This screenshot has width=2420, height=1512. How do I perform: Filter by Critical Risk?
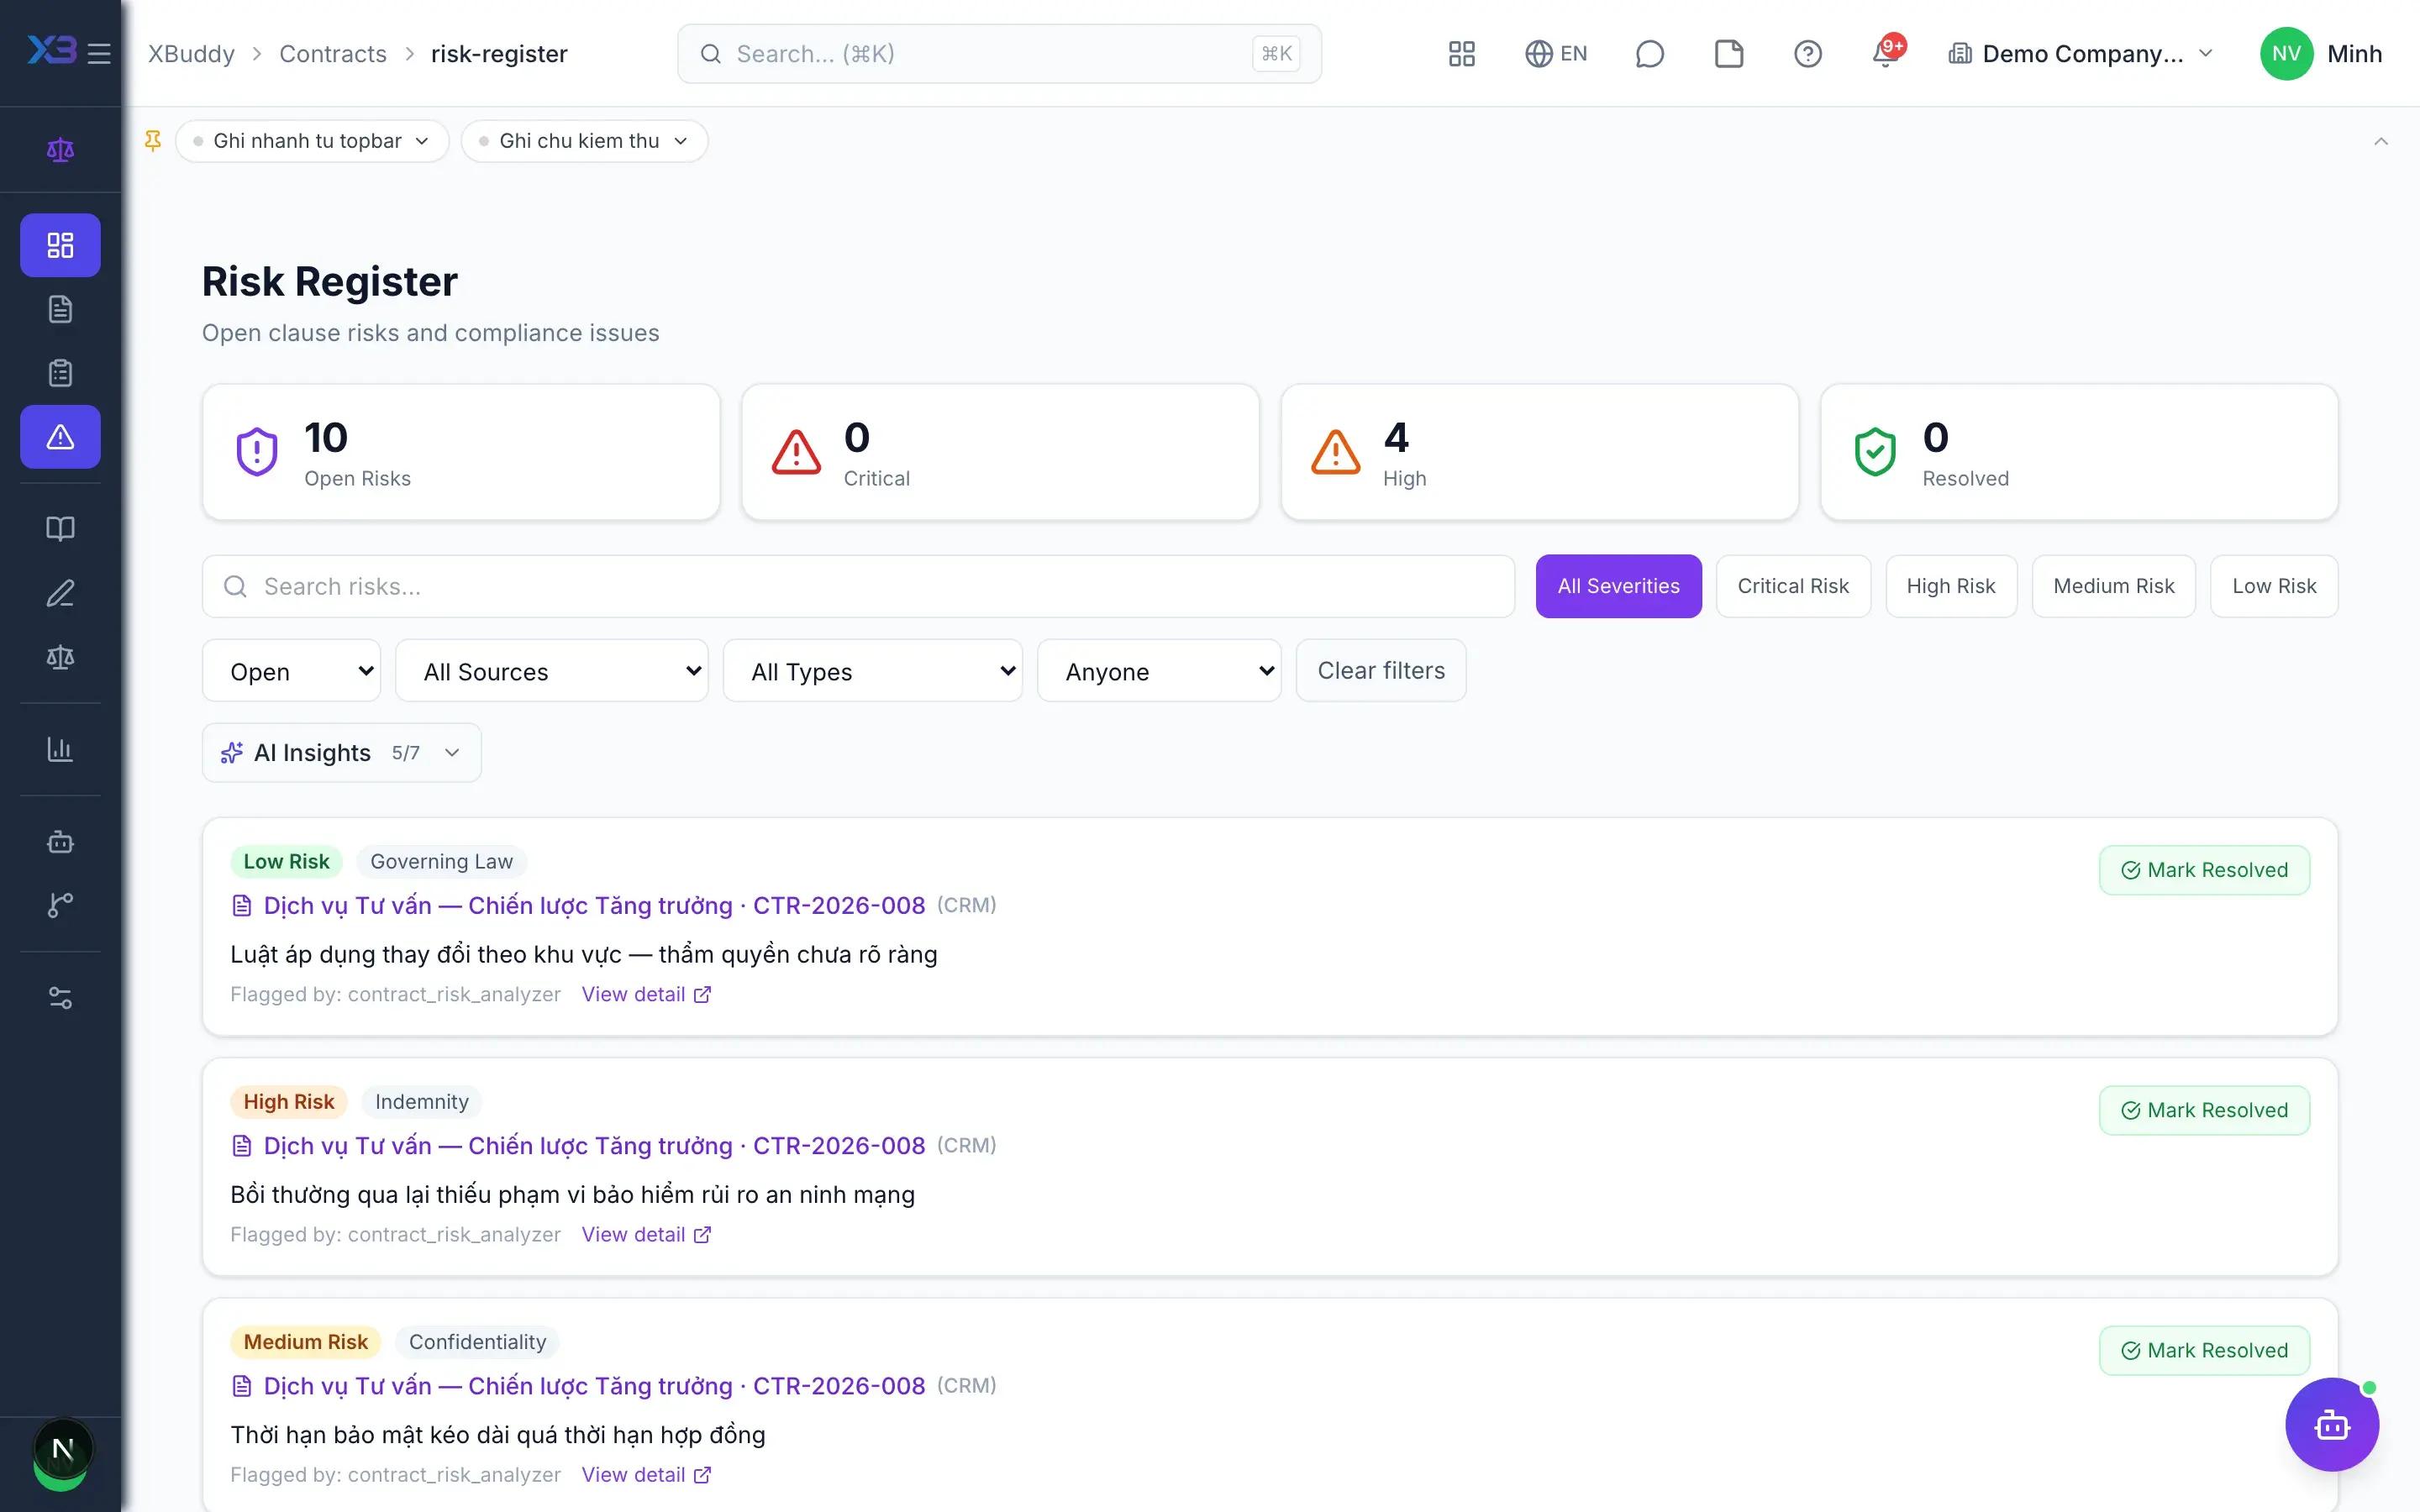(1792, 586)
